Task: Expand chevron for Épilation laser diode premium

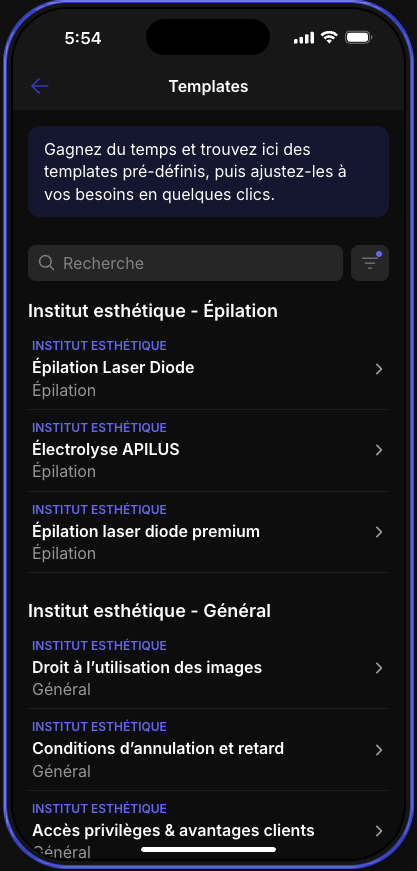Action: coord(379,532)
